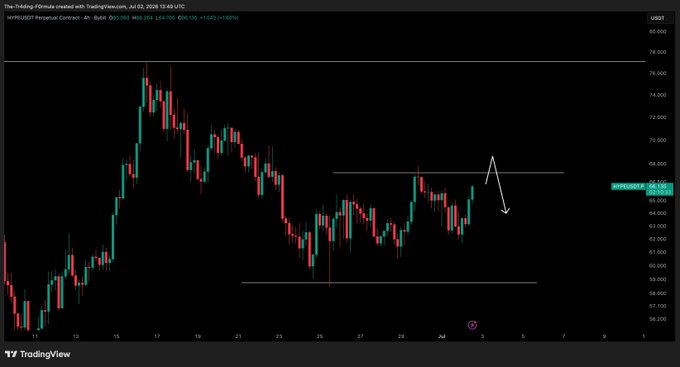Click the date label 21 on time axis

(x=238, y=336)
